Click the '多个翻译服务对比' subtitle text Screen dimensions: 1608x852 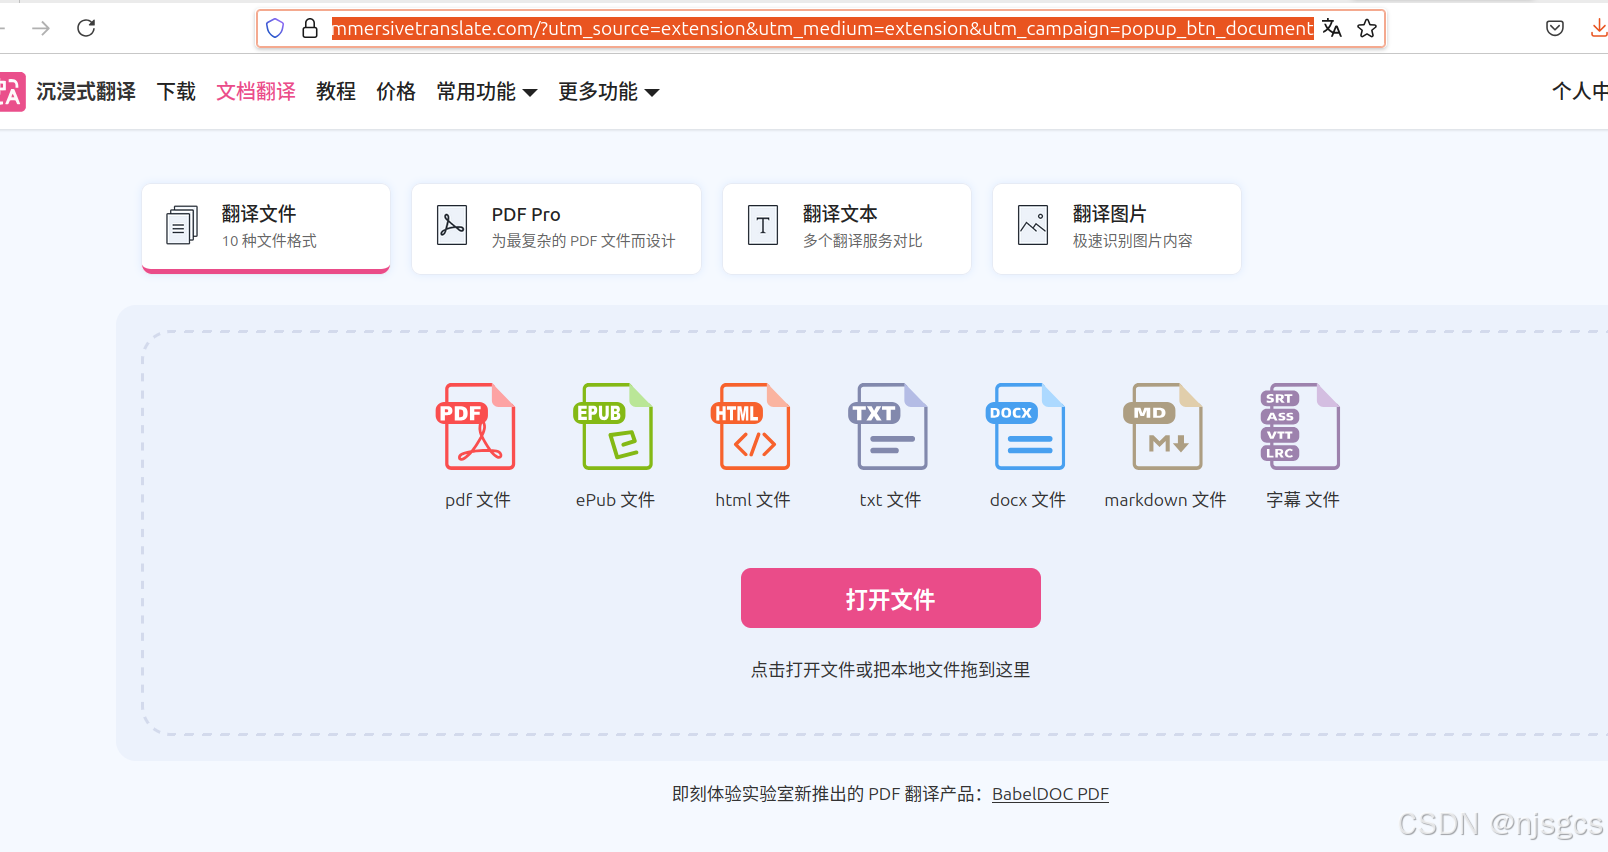[x=863, y=241]
